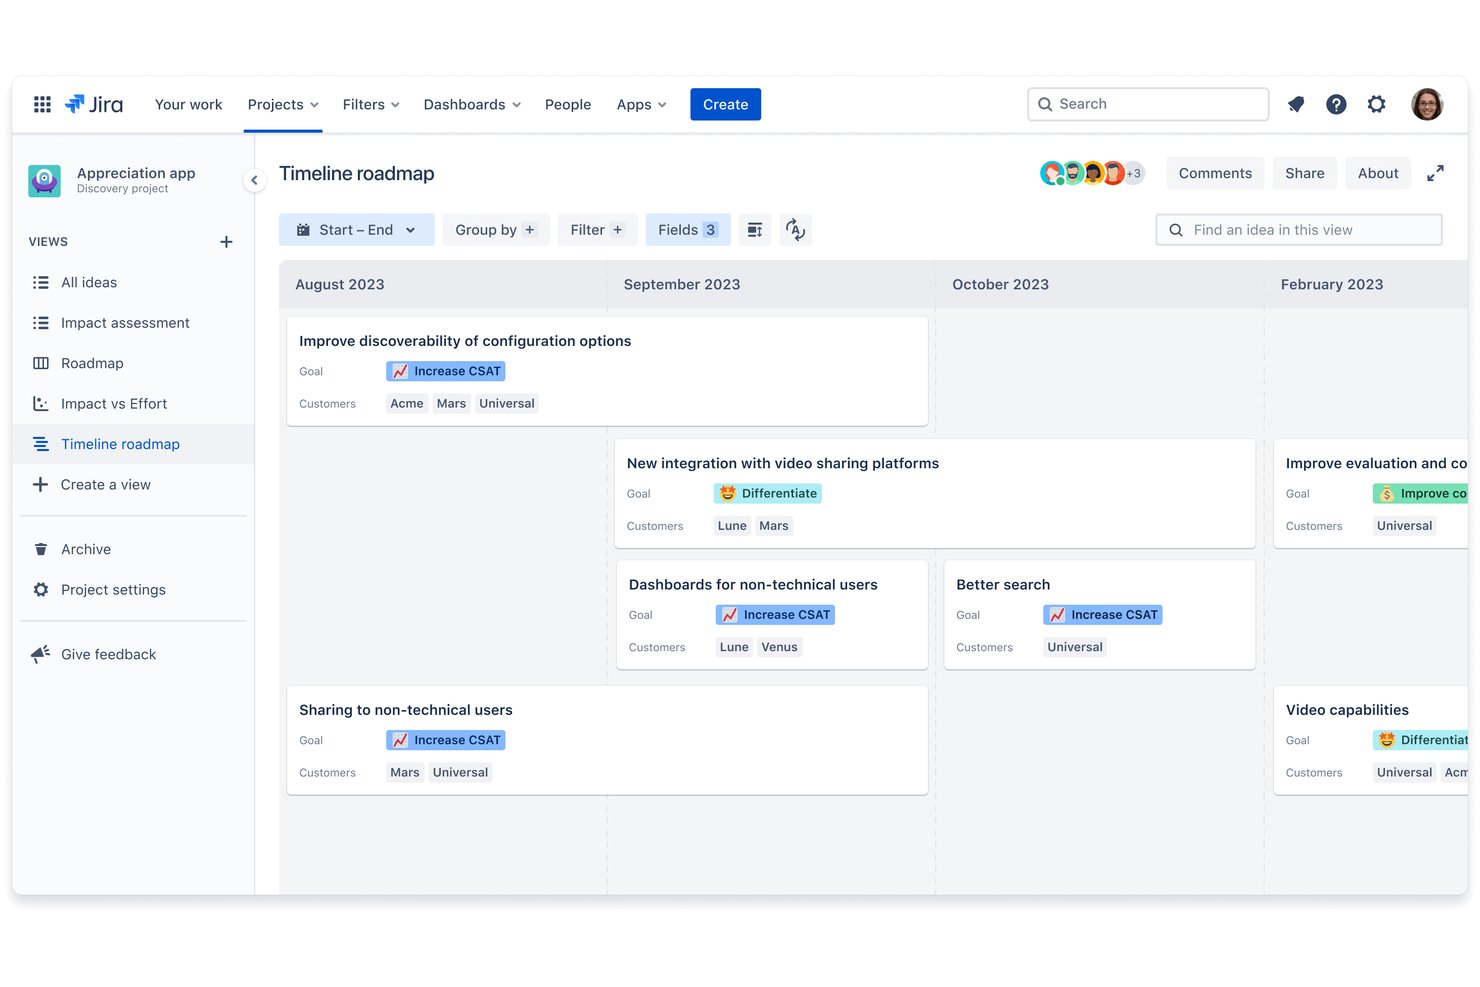
Task: Open the app switcher grid icon
Action: (x=42, y=104)
